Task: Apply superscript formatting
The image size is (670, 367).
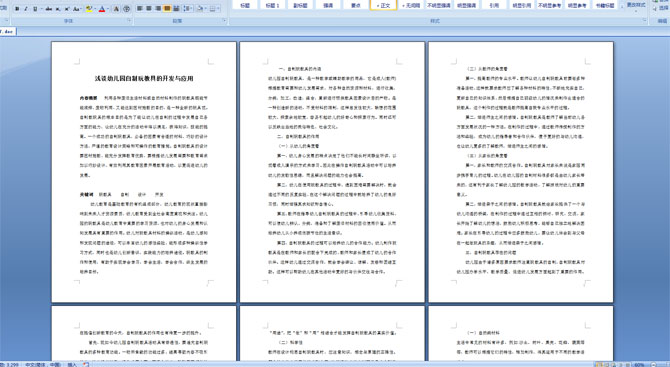Action: point(67,9)
